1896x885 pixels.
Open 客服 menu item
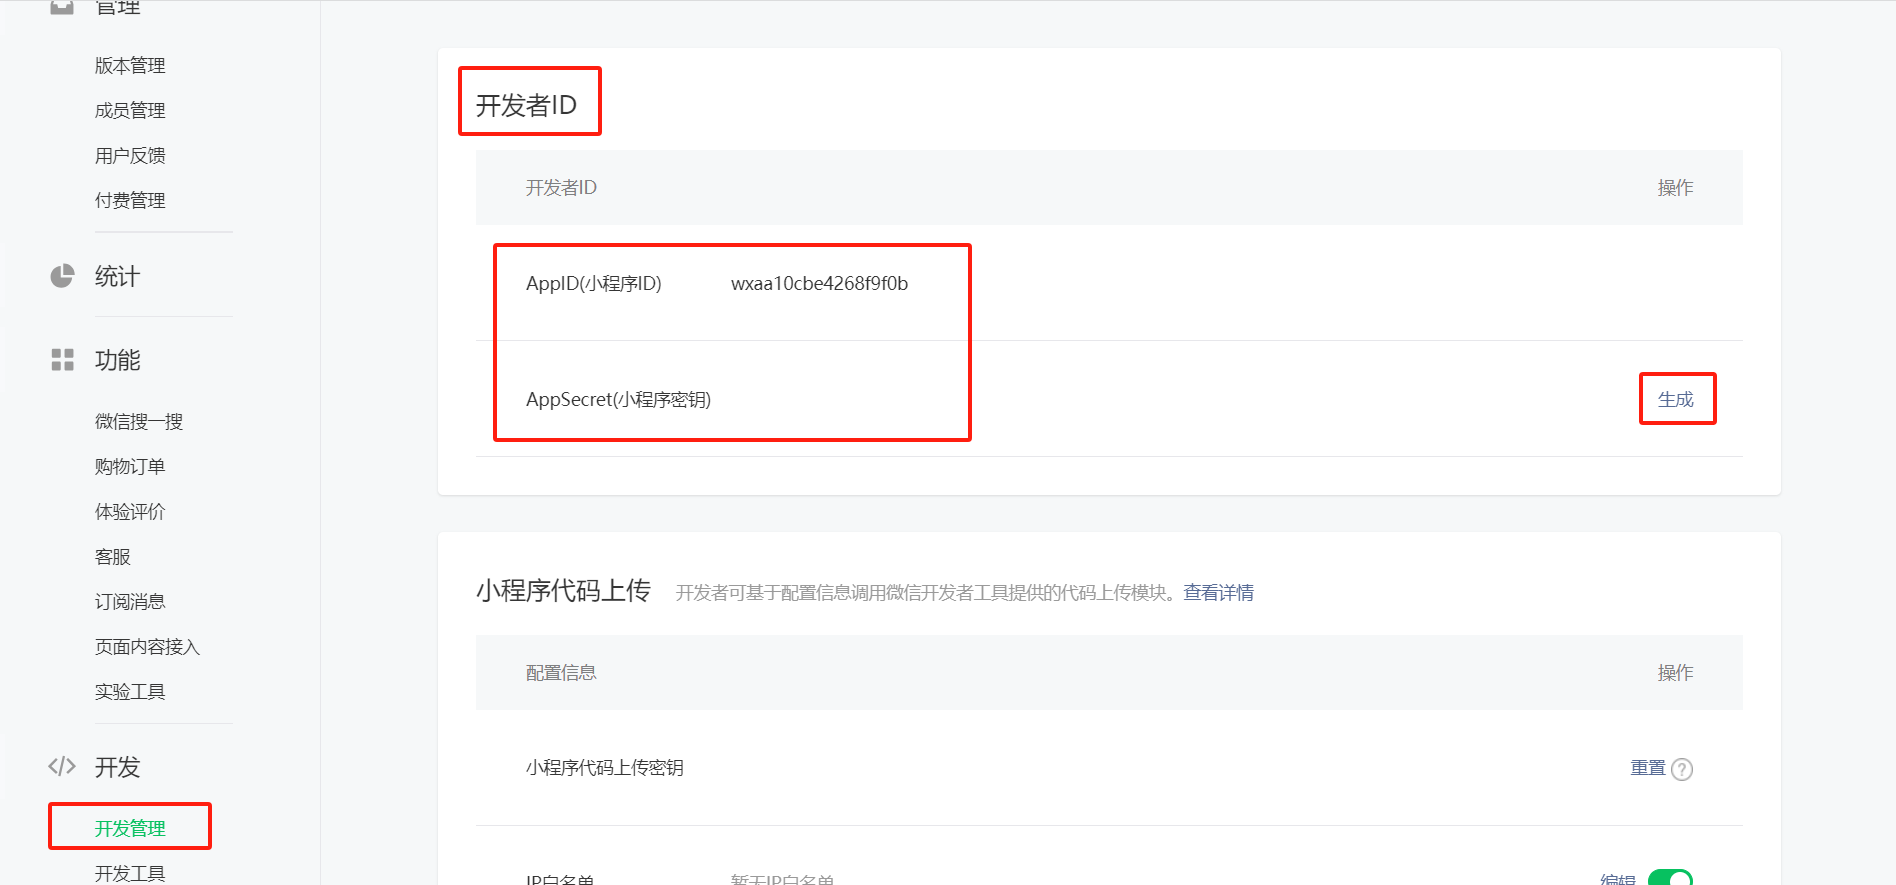[113, 557]
